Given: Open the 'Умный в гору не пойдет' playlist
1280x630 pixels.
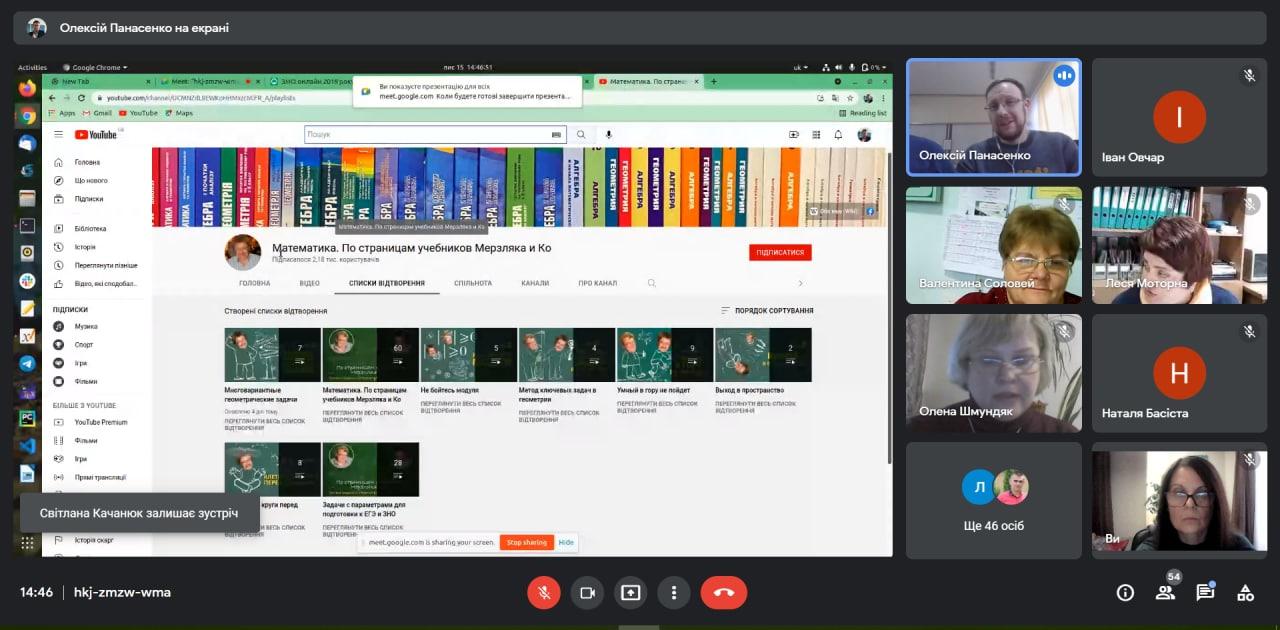Looking at the screenshot, I should [664, 354].
